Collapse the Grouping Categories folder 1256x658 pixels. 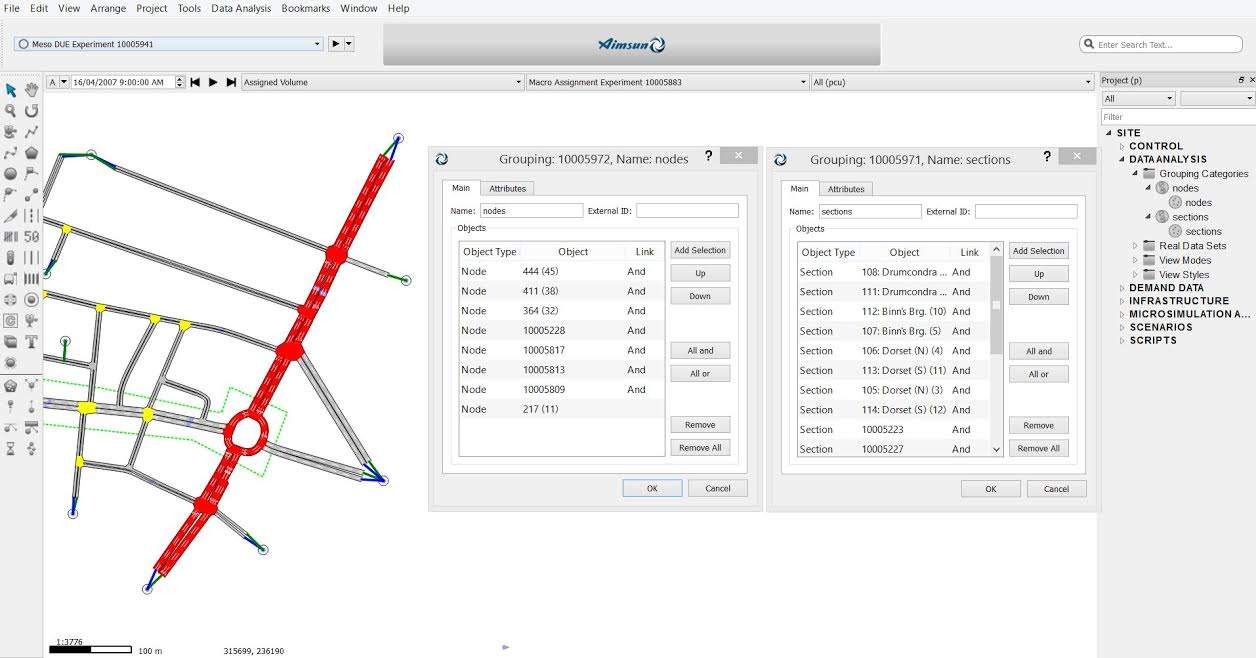(x=1135, y=174)
